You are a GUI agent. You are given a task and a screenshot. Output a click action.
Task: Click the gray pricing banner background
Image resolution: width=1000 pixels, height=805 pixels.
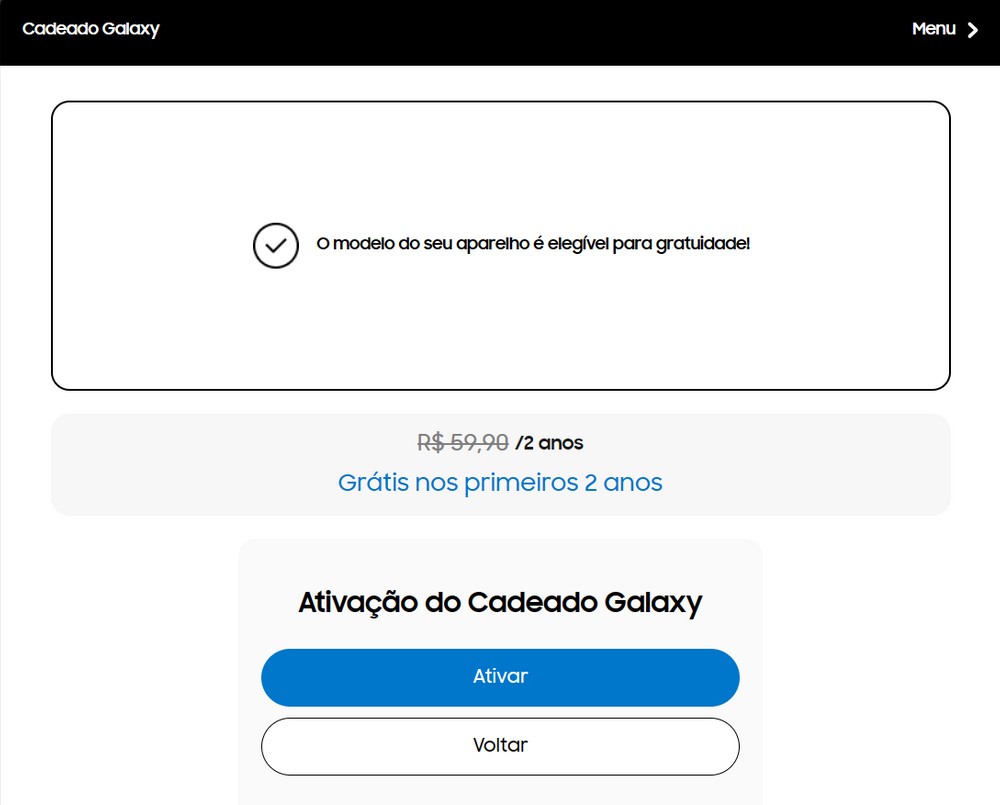pos(191,464)
